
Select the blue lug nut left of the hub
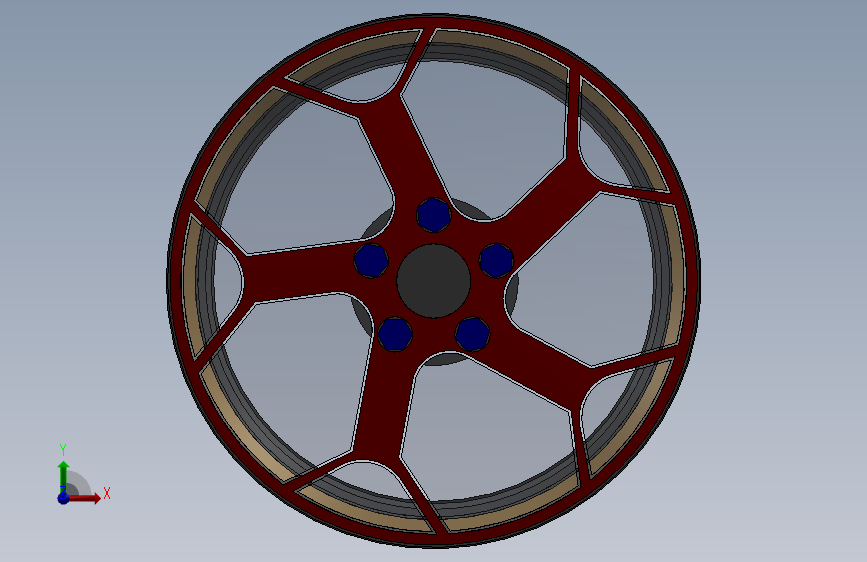click(x=371, y=261)
